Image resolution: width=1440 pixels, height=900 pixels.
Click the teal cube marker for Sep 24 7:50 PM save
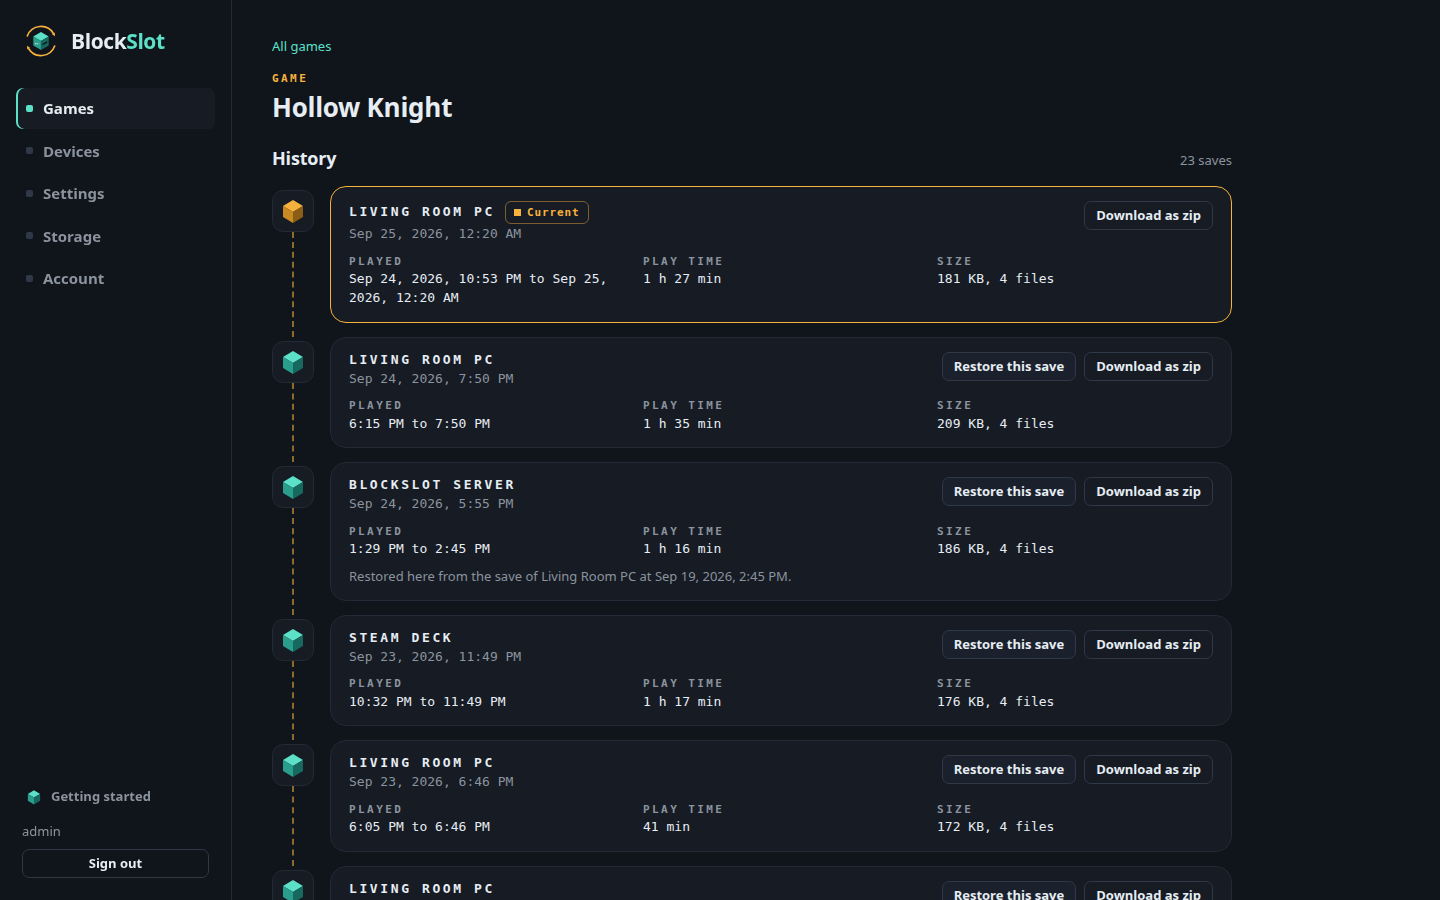click(x=293, y=362)
